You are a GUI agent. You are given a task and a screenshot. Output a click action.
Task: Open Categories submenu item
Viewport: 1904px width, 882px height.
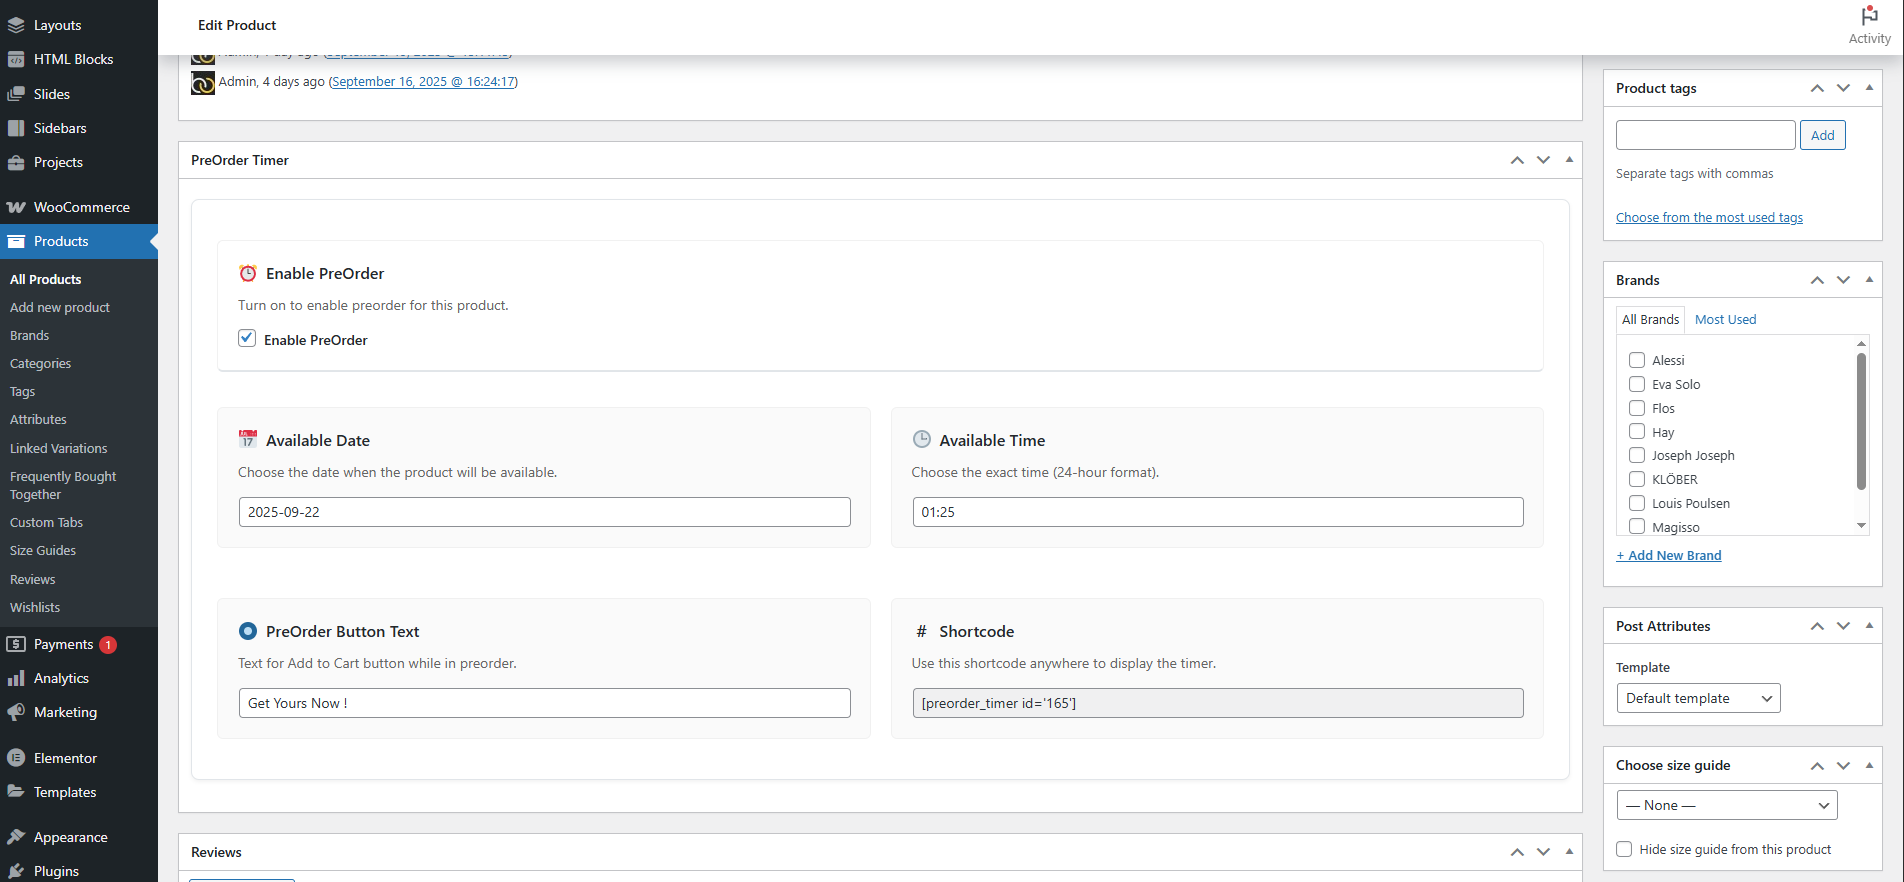(40, 363)
